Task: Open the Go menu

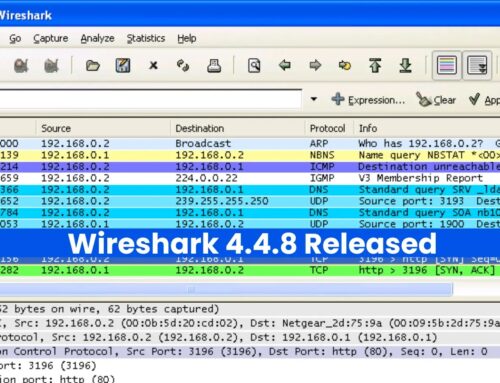Action: click(x=15, y=38)
